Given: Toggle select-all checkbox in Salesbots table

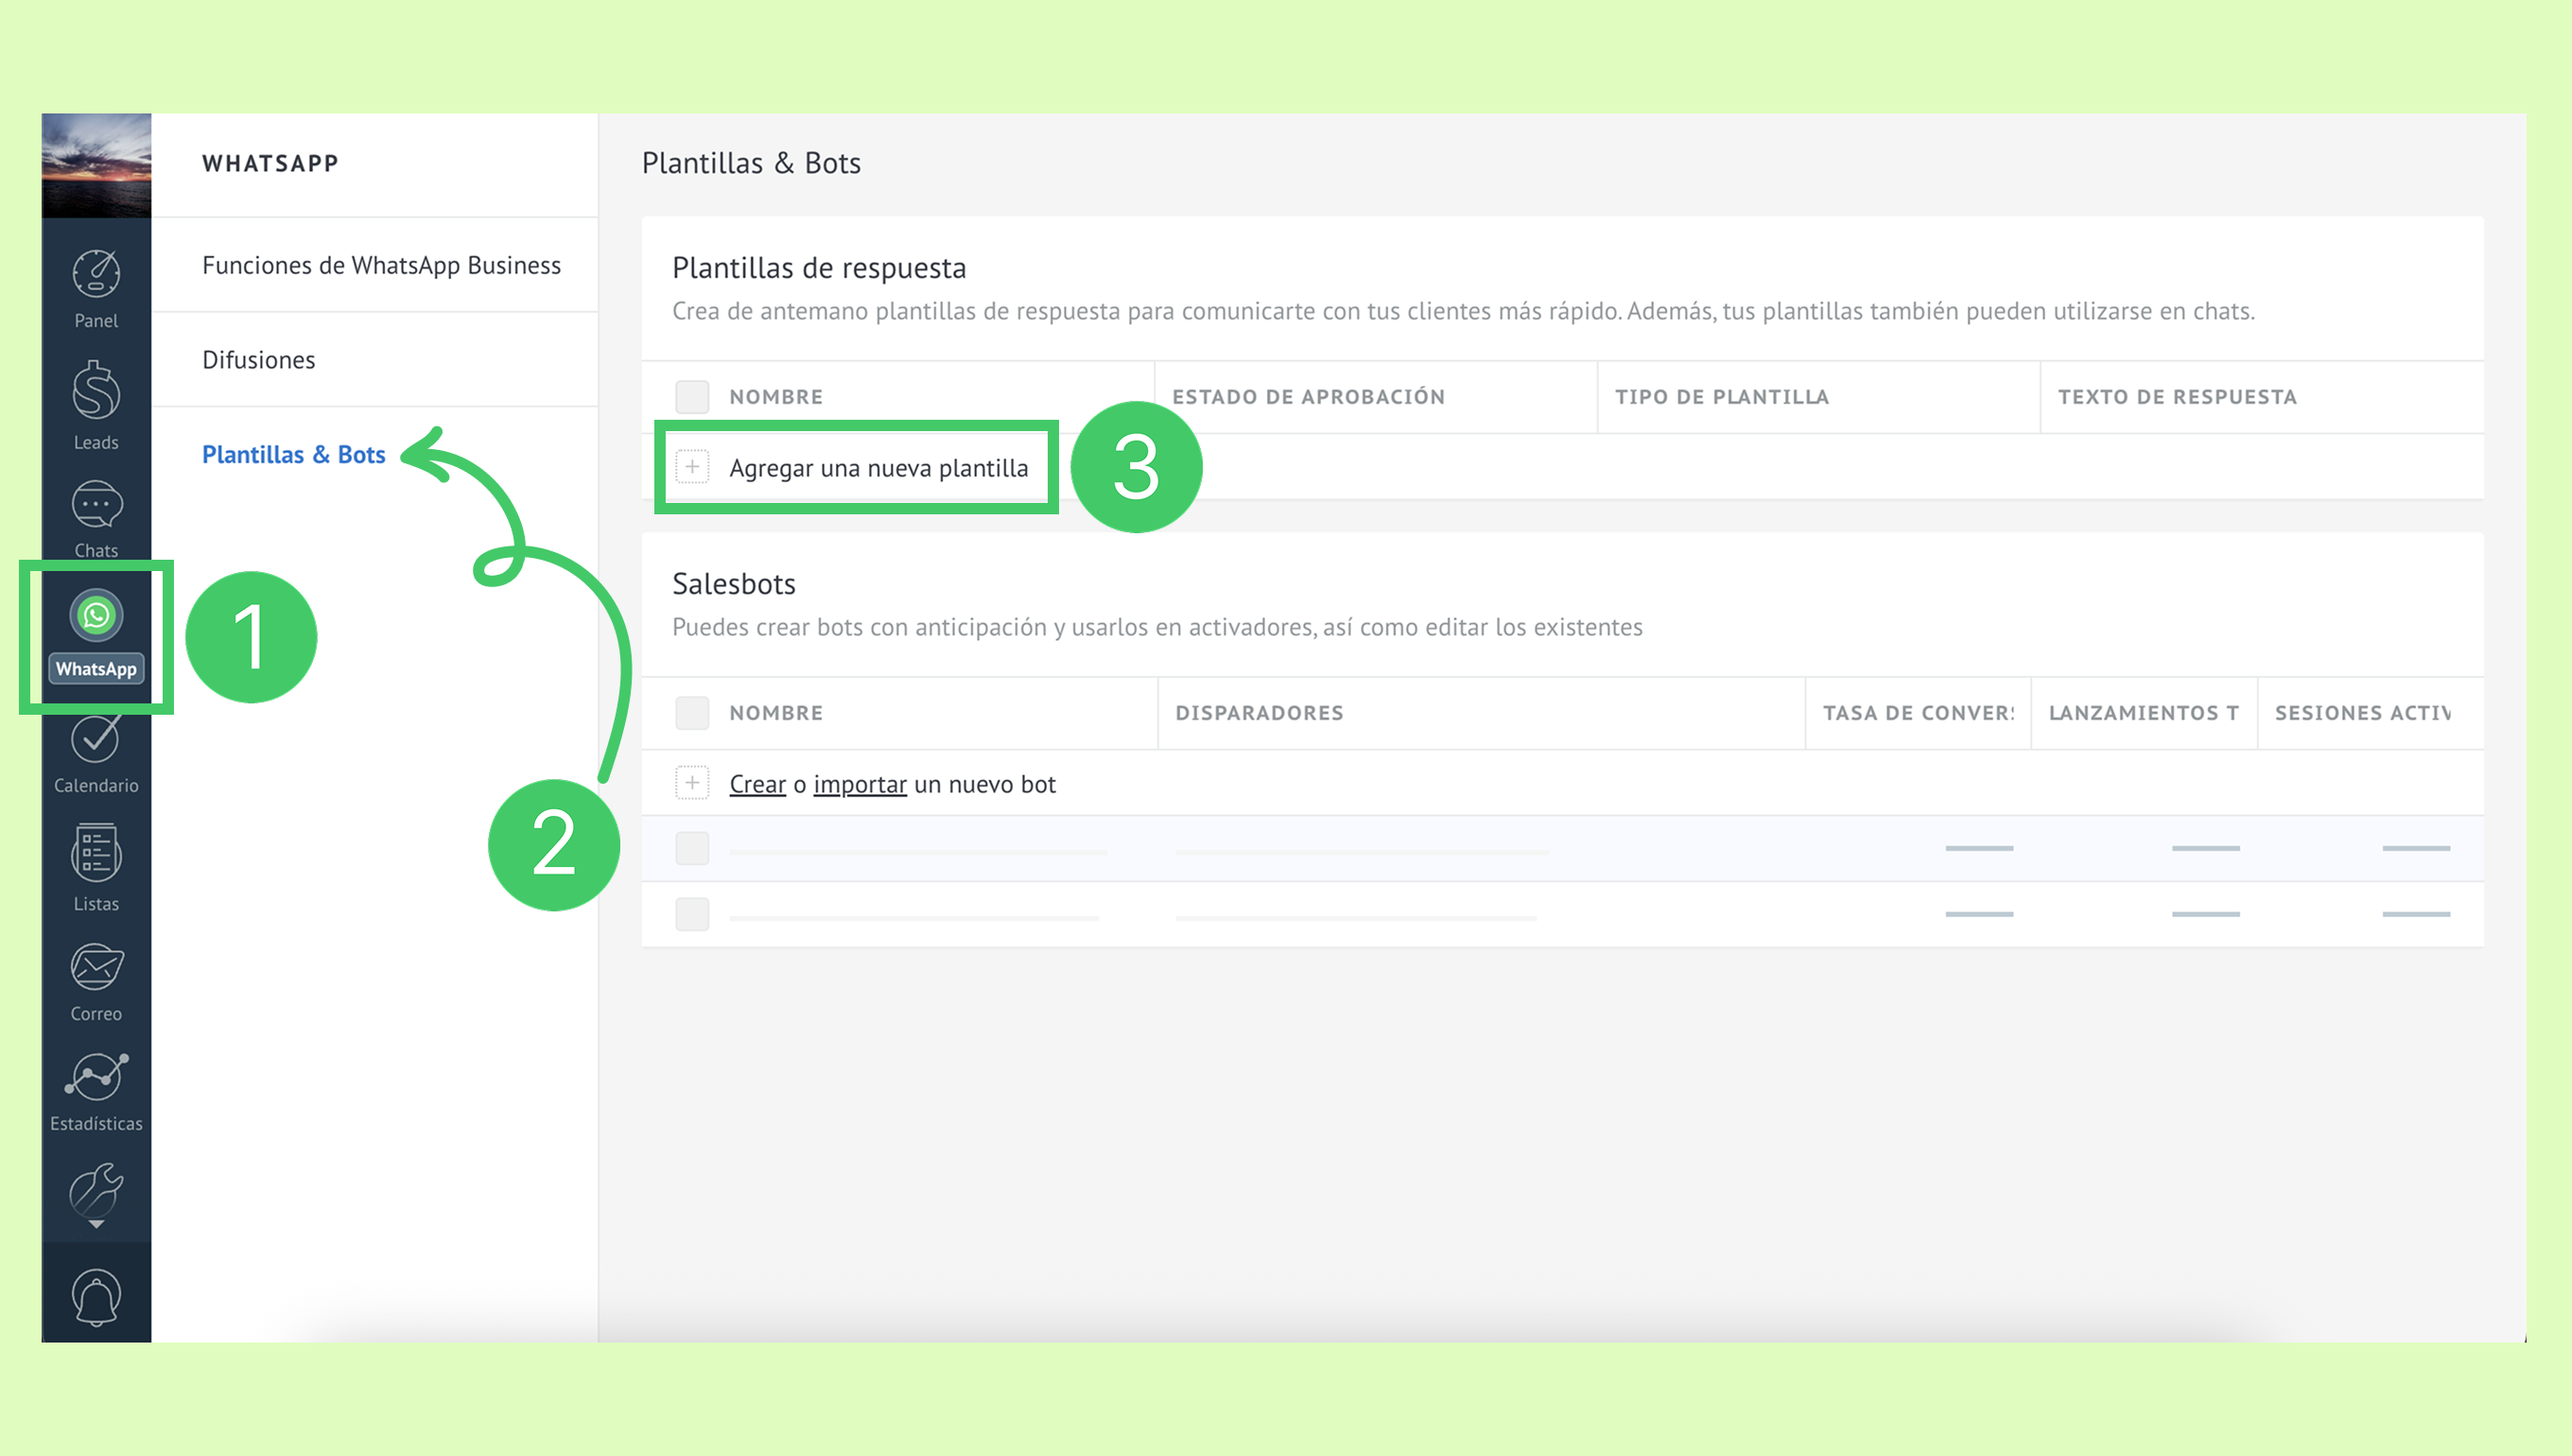Looking at the screenshot, I should (692, 713).
